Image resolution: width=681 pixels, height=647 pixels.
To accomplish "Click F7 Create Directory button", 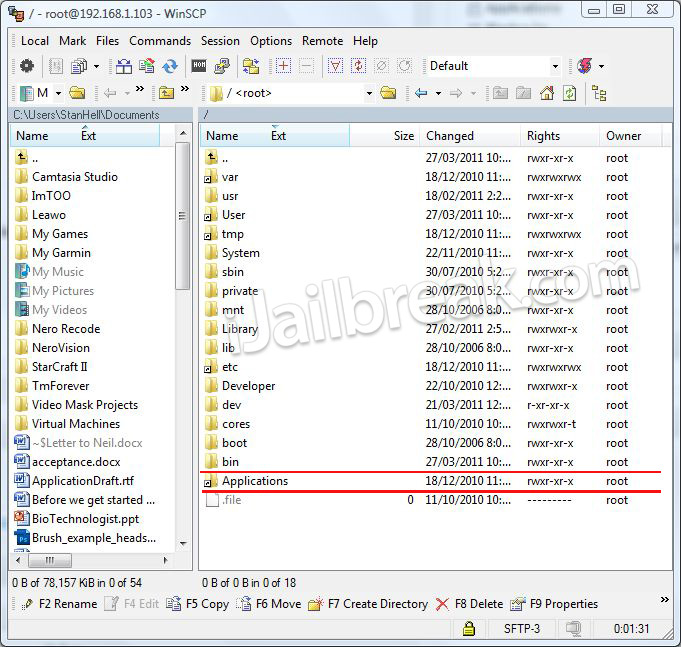I will click(368, 604).
